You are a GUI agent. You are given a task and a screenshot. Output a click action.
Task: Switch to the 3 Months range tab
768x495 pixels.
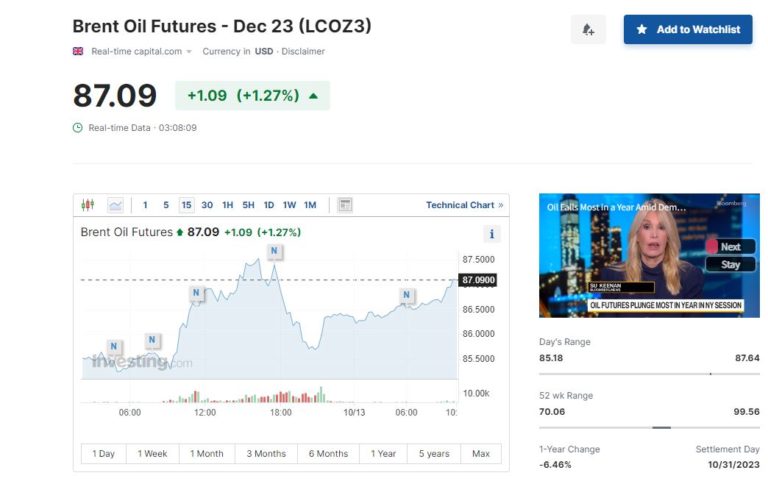tap(266, 453)
